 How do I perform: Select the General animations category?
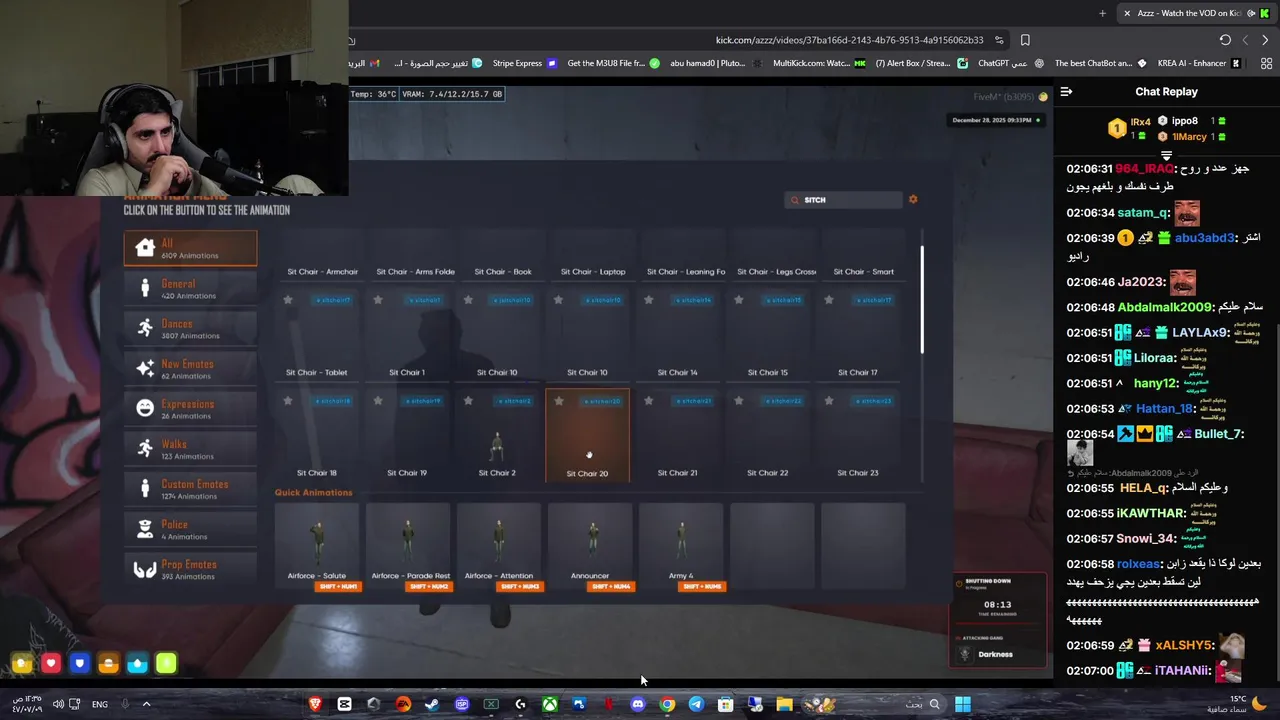pyautogui.click(x=190, y=289)
